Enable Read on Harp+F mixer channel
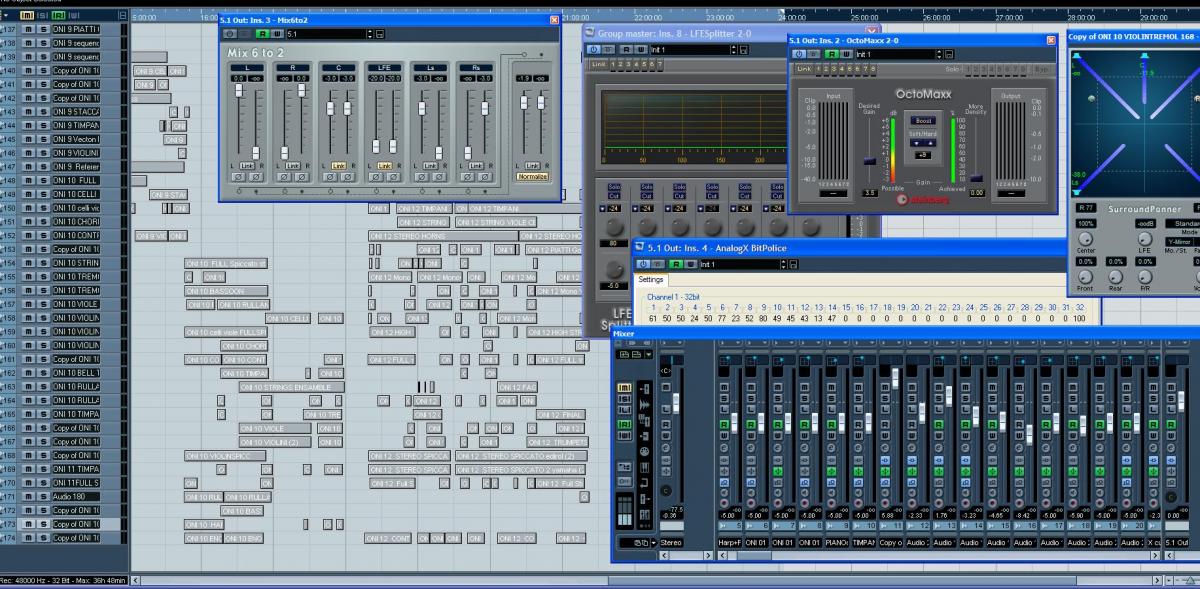 725,425
